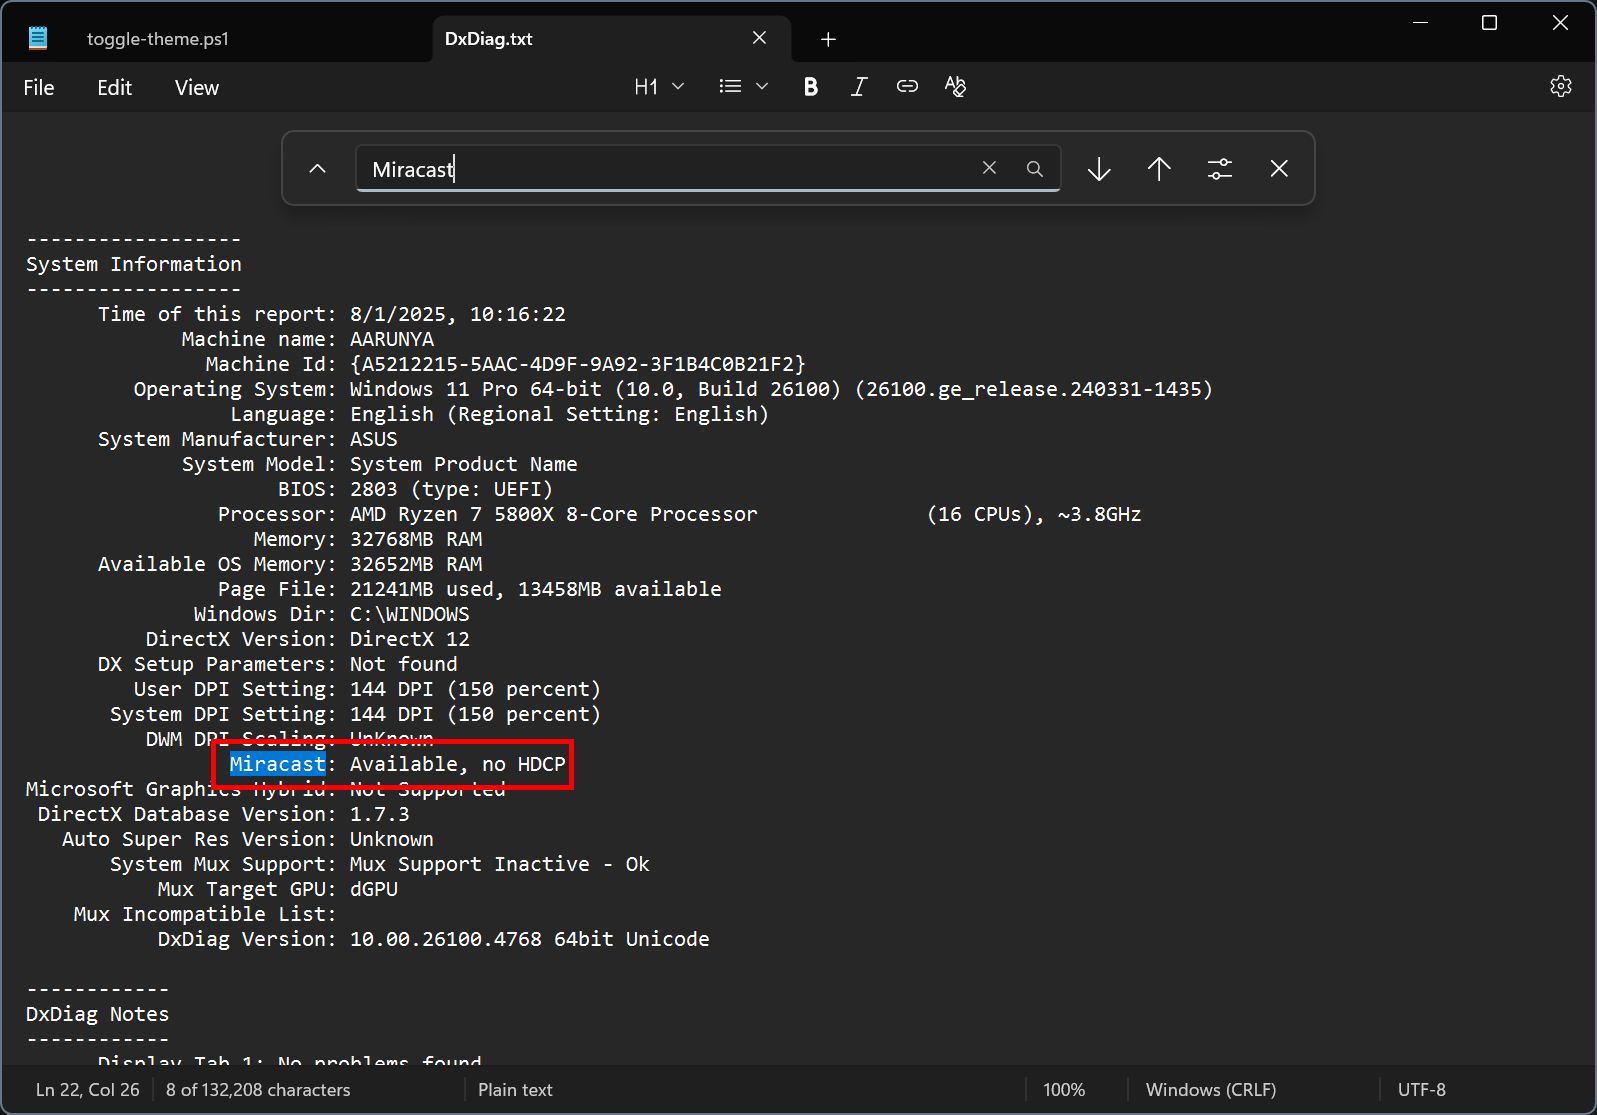Find previous match with up arrow

click(1159, 169)
